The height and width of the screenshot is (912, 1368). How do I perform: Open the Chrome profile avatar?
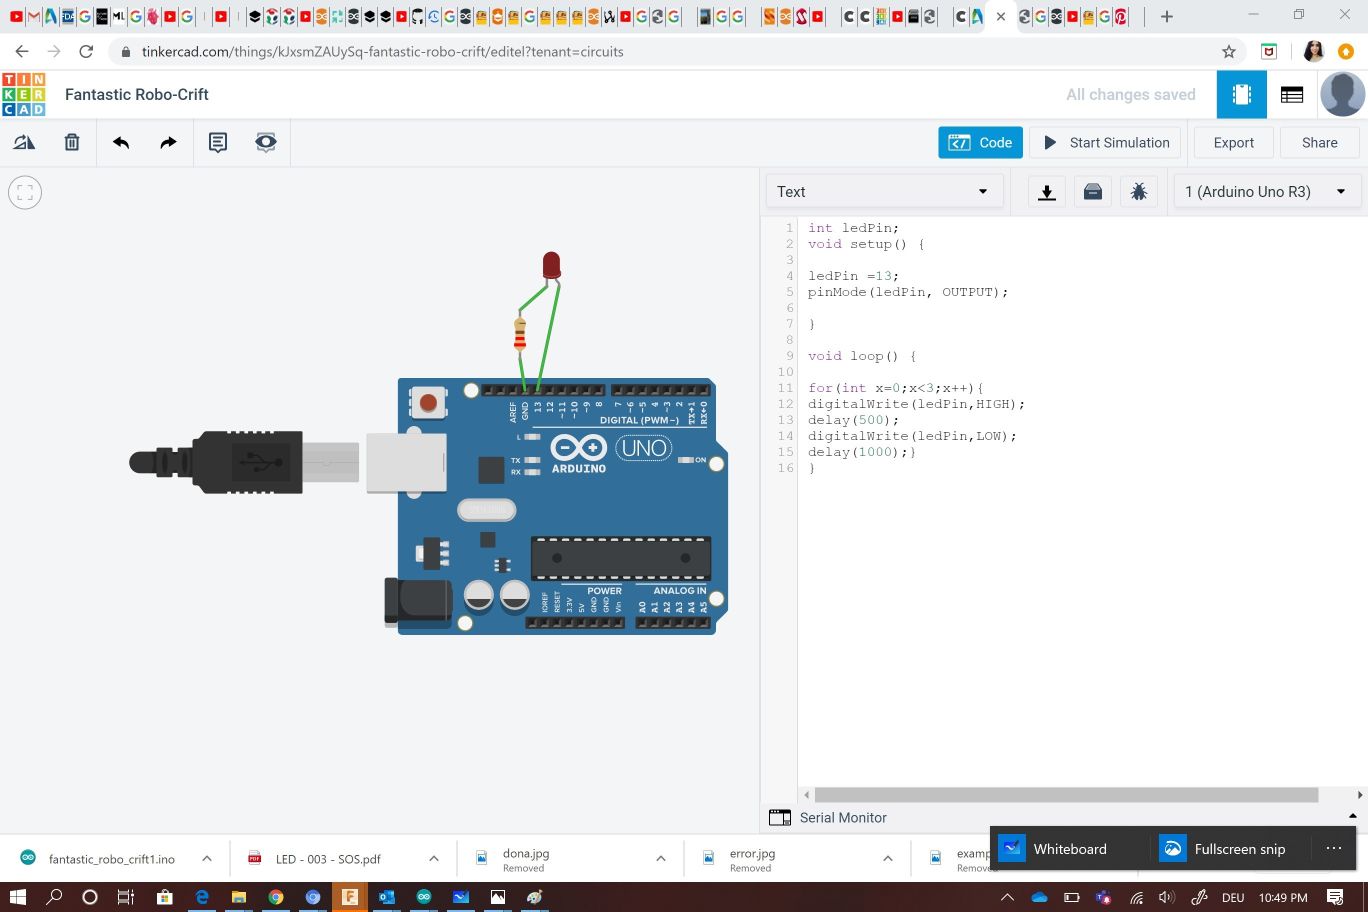pos(1314,52)
